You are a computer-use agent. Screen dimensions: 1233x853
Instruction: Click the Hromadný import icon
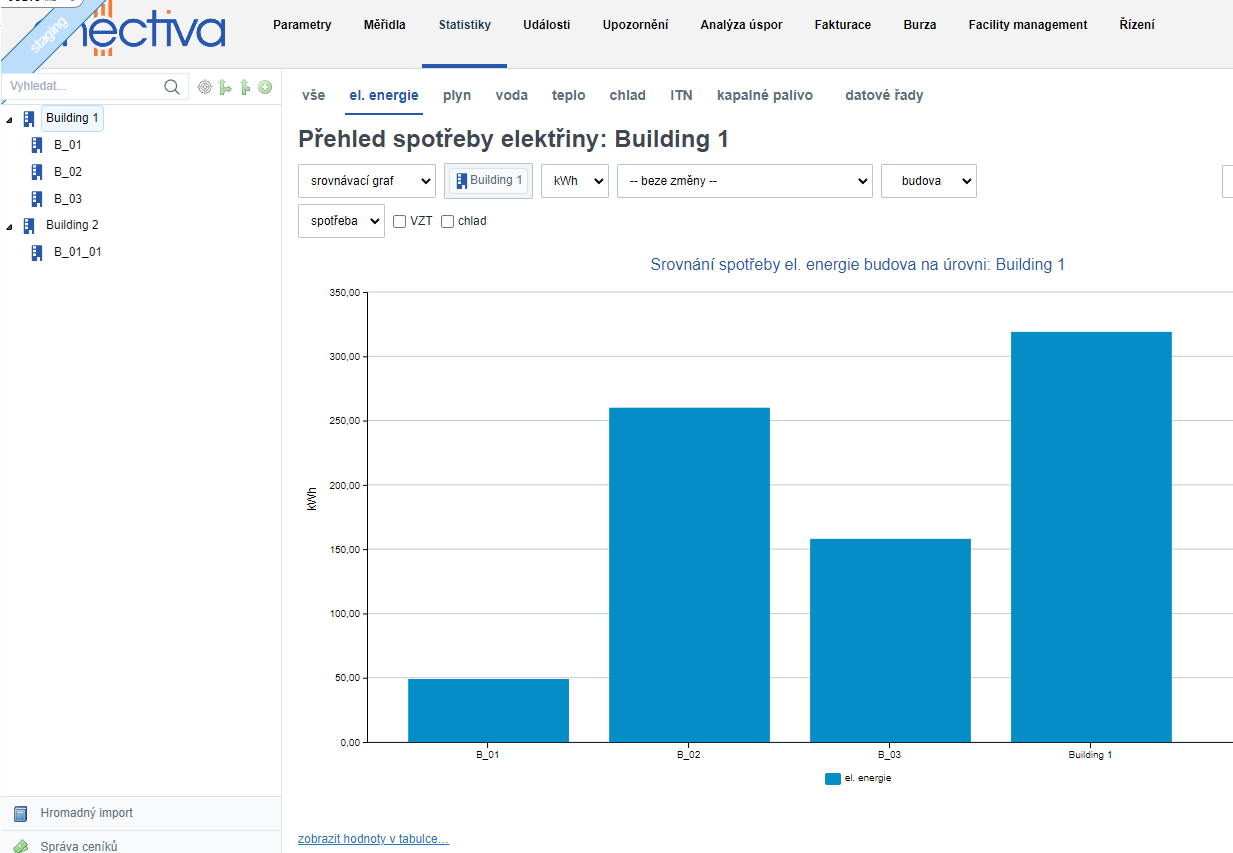21,813
